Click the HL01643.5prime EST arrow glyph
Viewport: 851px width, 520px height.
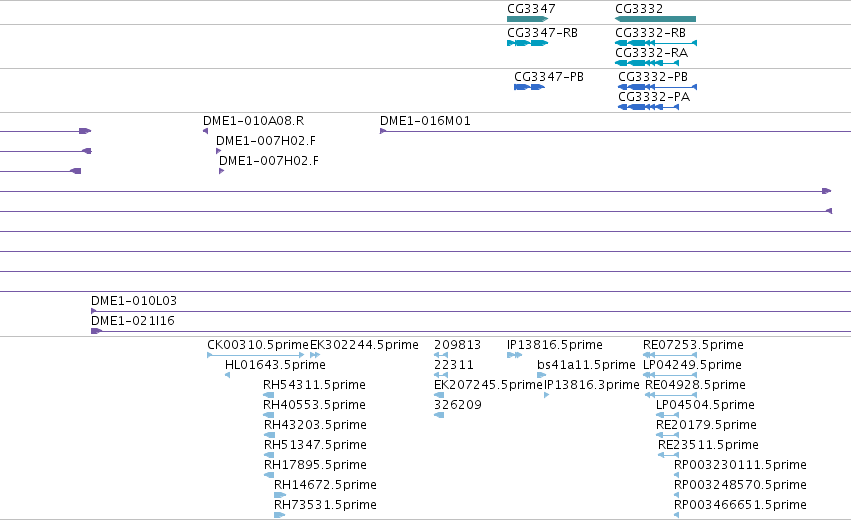(227, 375)
